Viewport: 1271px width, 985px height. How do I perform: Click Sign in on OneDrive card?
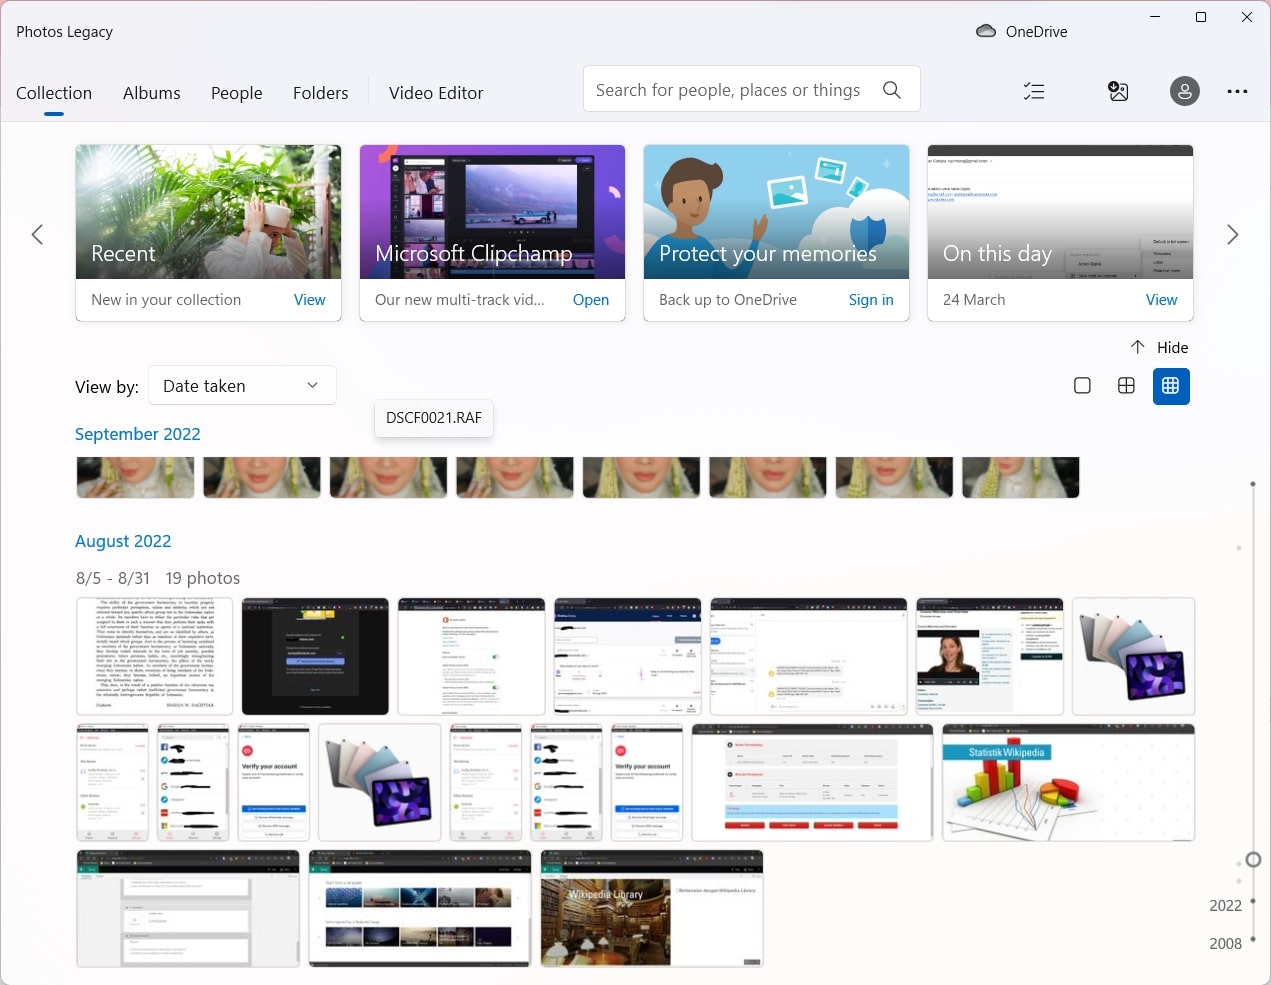pos(871,300)
